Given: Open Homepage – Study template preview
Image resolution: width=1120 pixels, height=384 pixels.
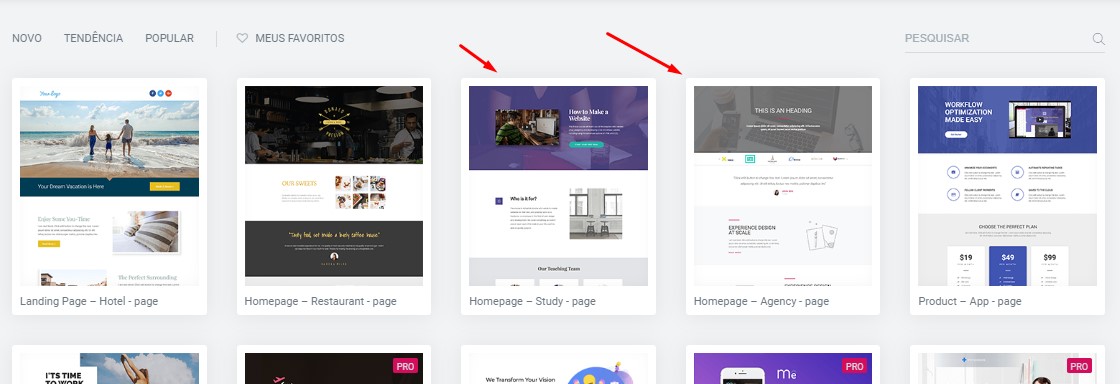Looking at the screenshot, I should point(558,186).
